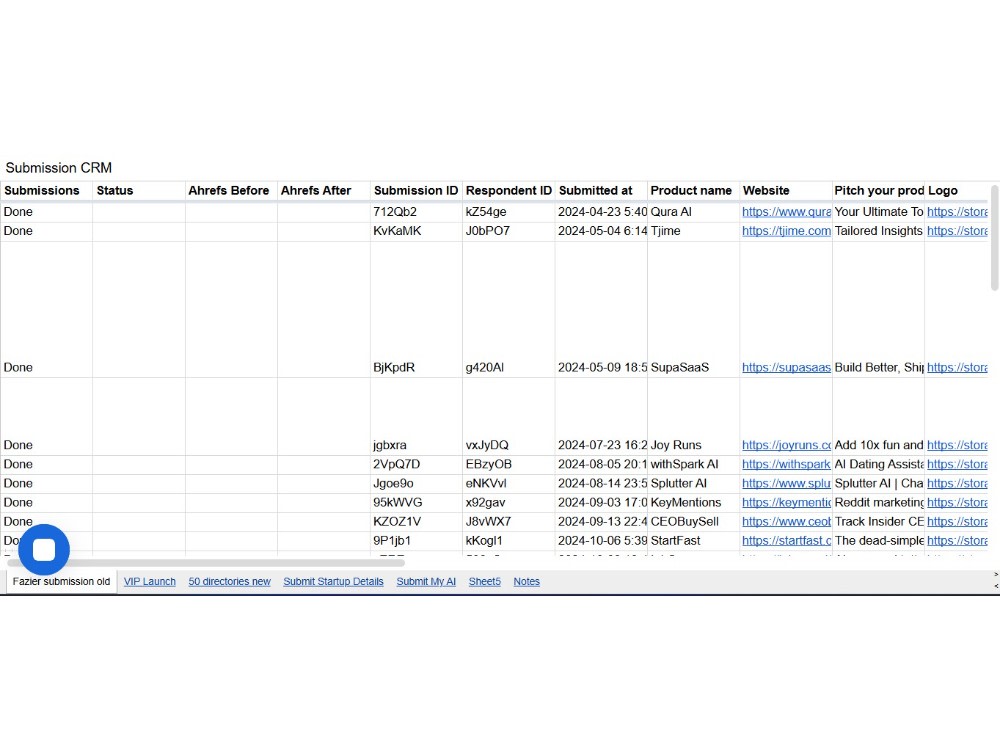Image resolution: width=1000 pixels, height=750 pixels.
Task: Open the joyruns website link
Action: 786,445
